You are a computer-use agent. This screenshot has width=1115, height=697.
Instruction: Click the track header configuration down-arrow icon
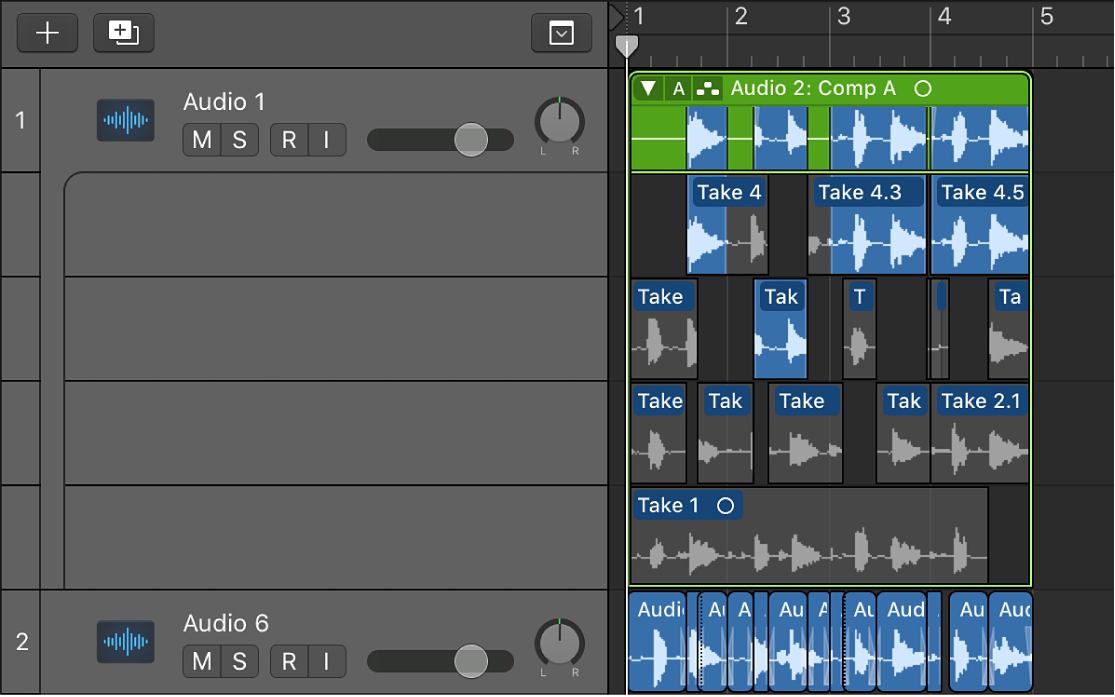[561, 33]
